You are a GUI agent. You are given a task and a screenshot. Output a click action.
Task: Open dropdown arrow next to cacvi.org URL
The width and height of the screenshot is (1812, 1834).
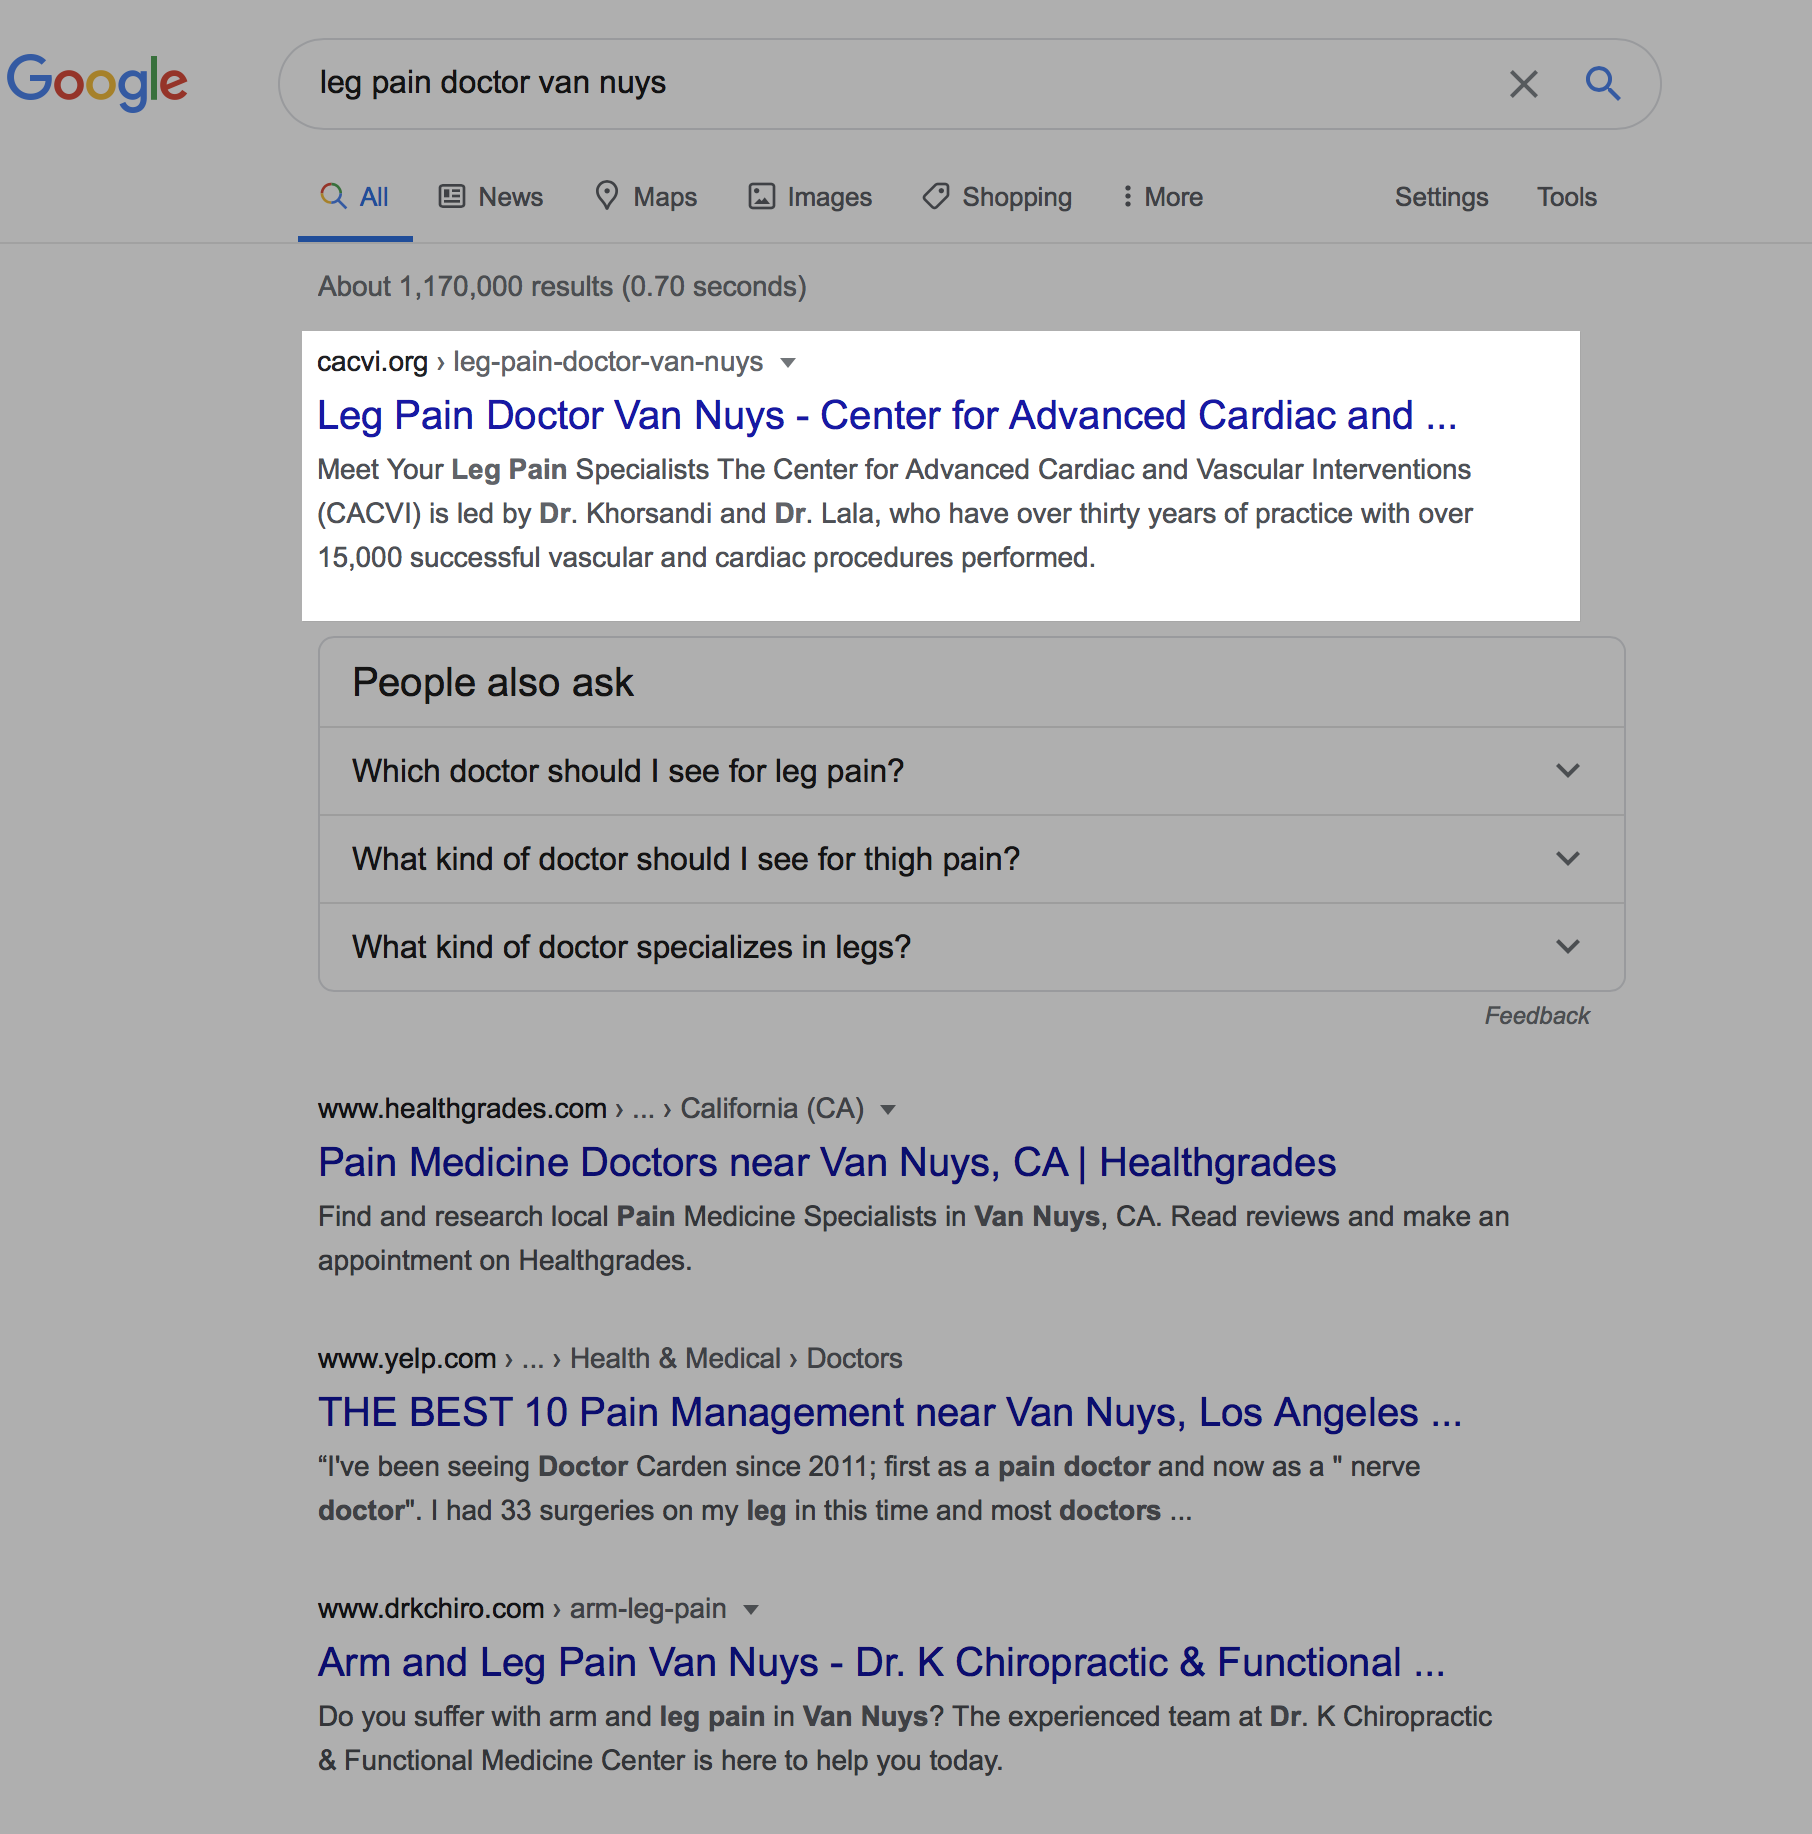click(x=788, y=362)
